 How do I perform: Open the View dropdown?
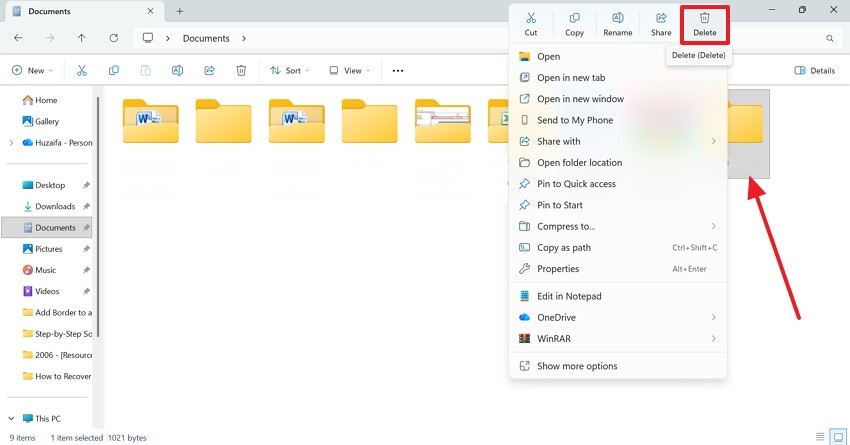pyautogui.click(x=350, y=70)
